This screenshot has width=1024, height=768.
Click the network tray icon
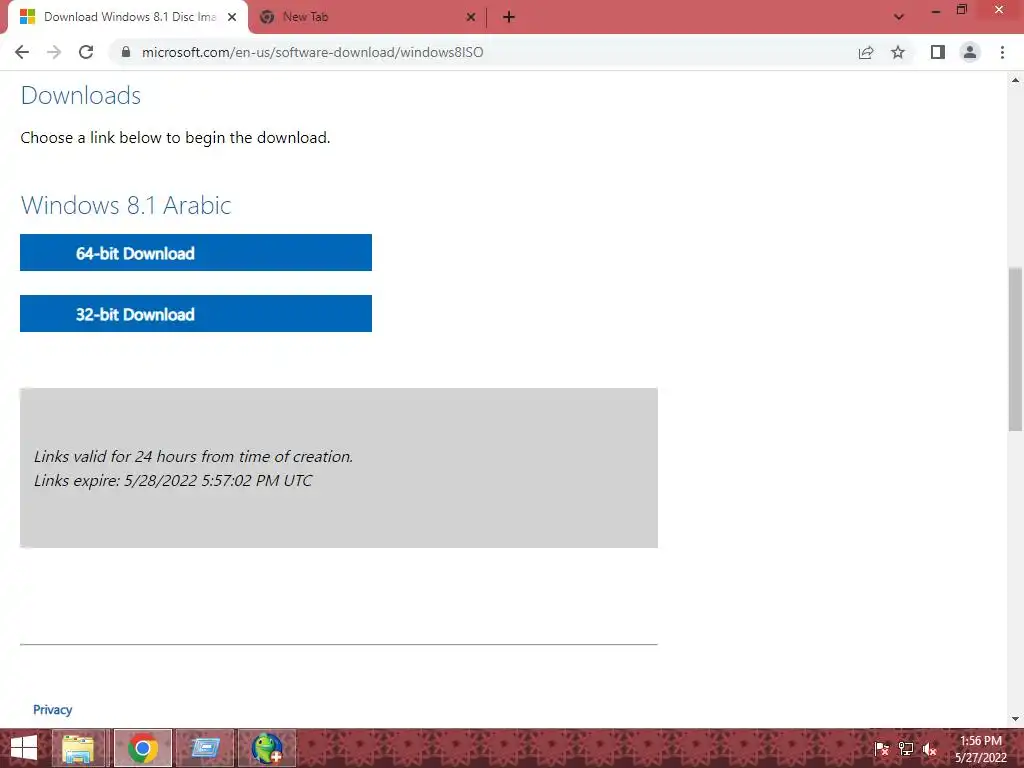[906, 749]
